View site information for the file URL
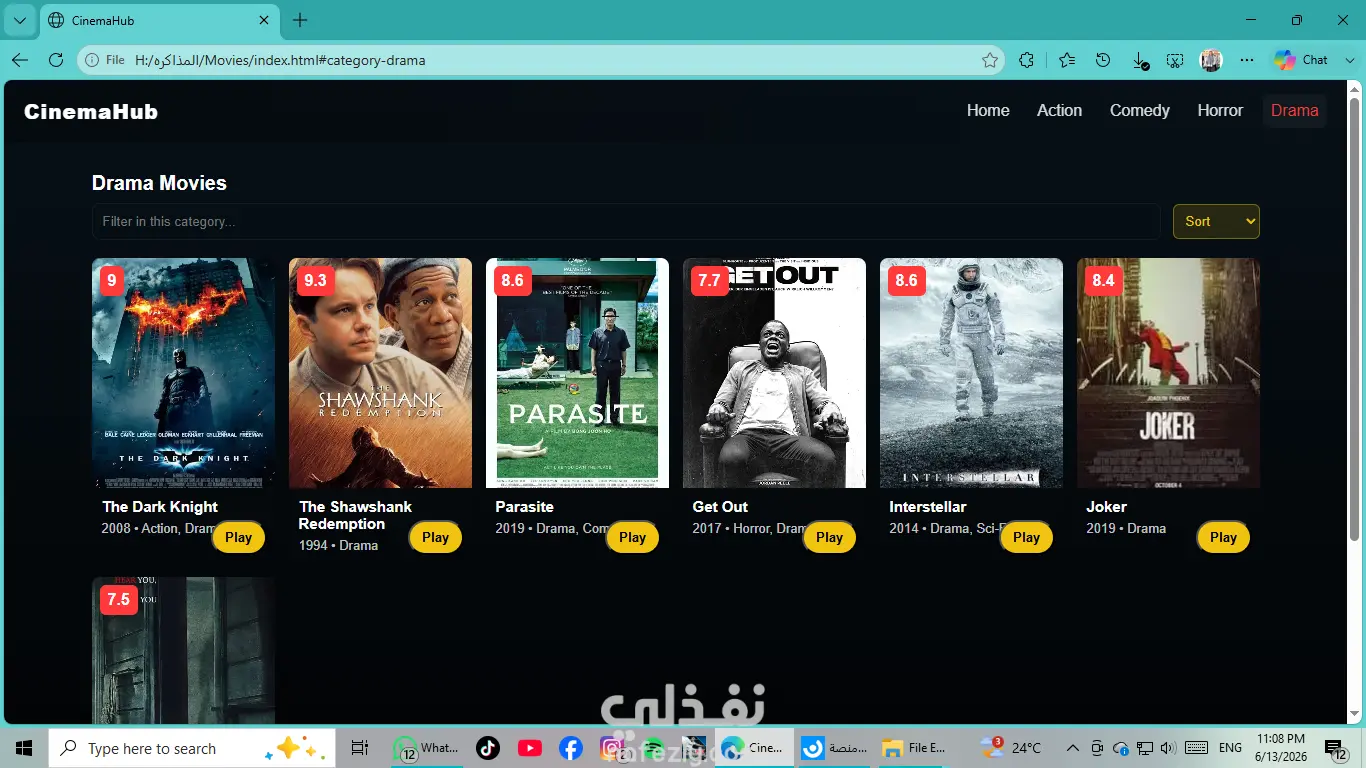This screenshot has width=1366, height=768. click(x=105, y=60)
